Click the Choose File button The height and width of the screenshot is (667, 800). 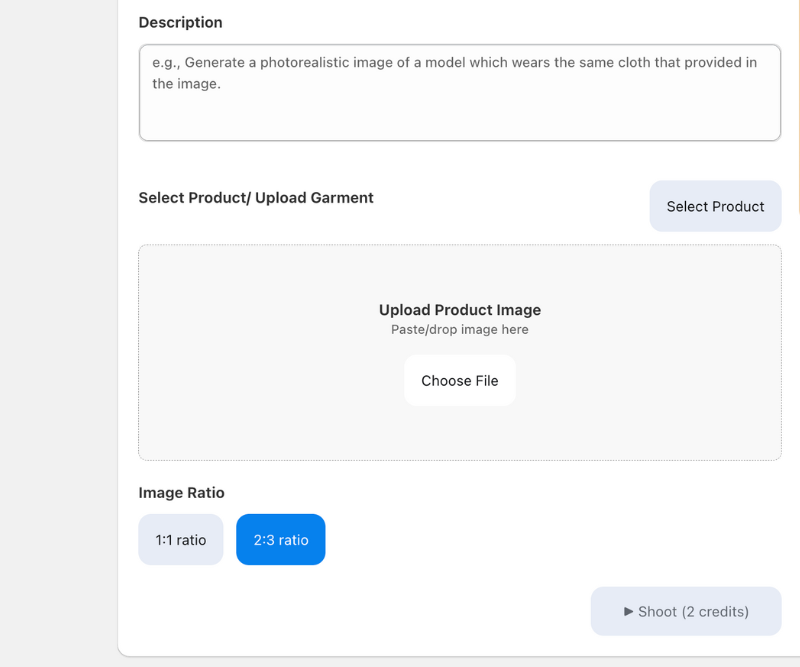click(x=460, y=381)
